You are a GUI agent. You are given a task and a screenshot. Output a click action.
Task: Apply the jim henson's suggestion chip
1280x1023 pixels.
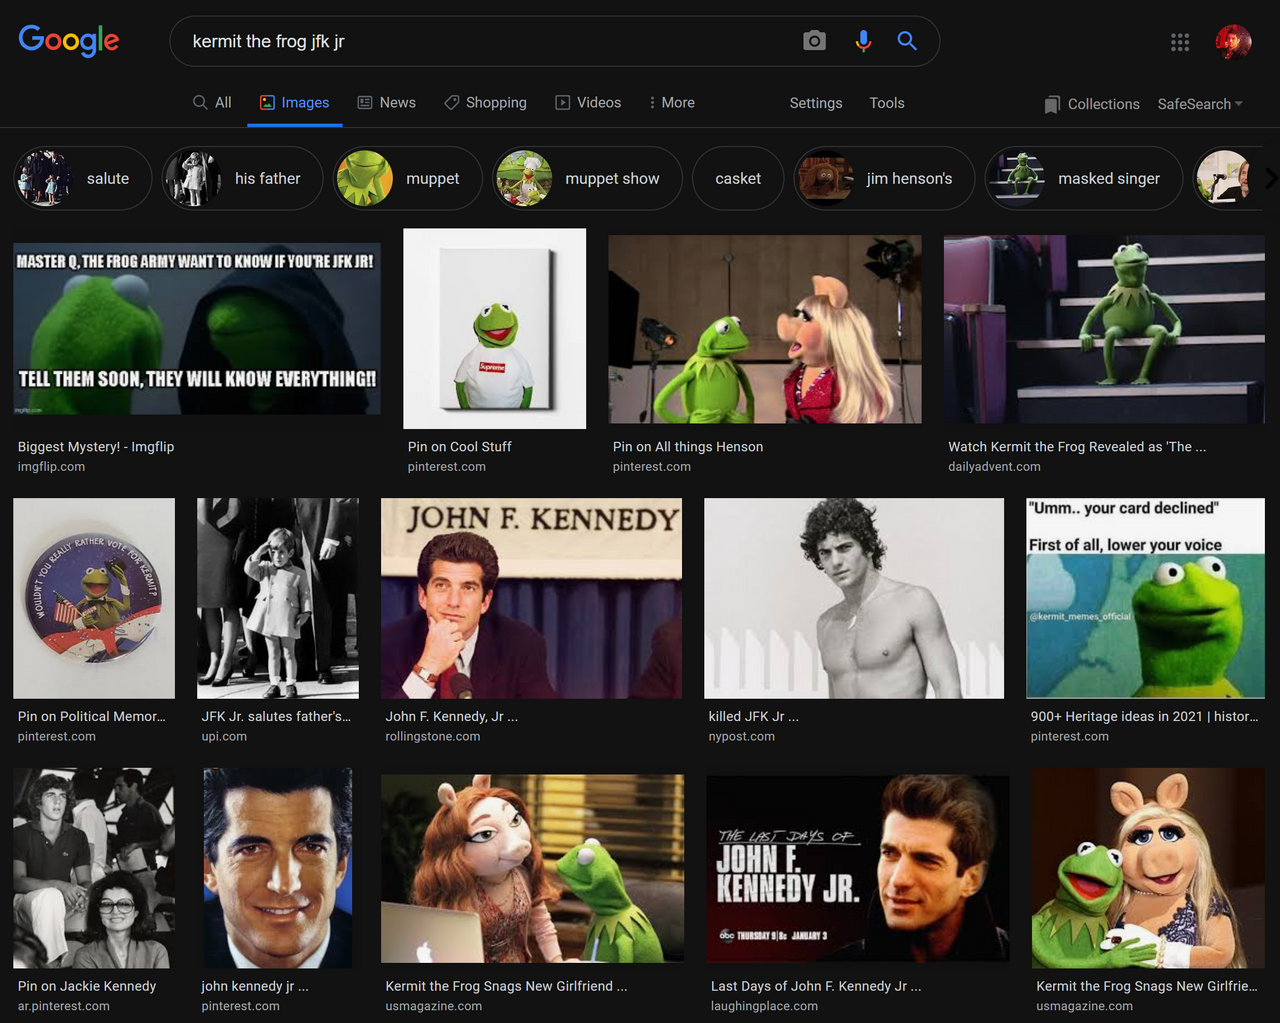tap(884, 178)
